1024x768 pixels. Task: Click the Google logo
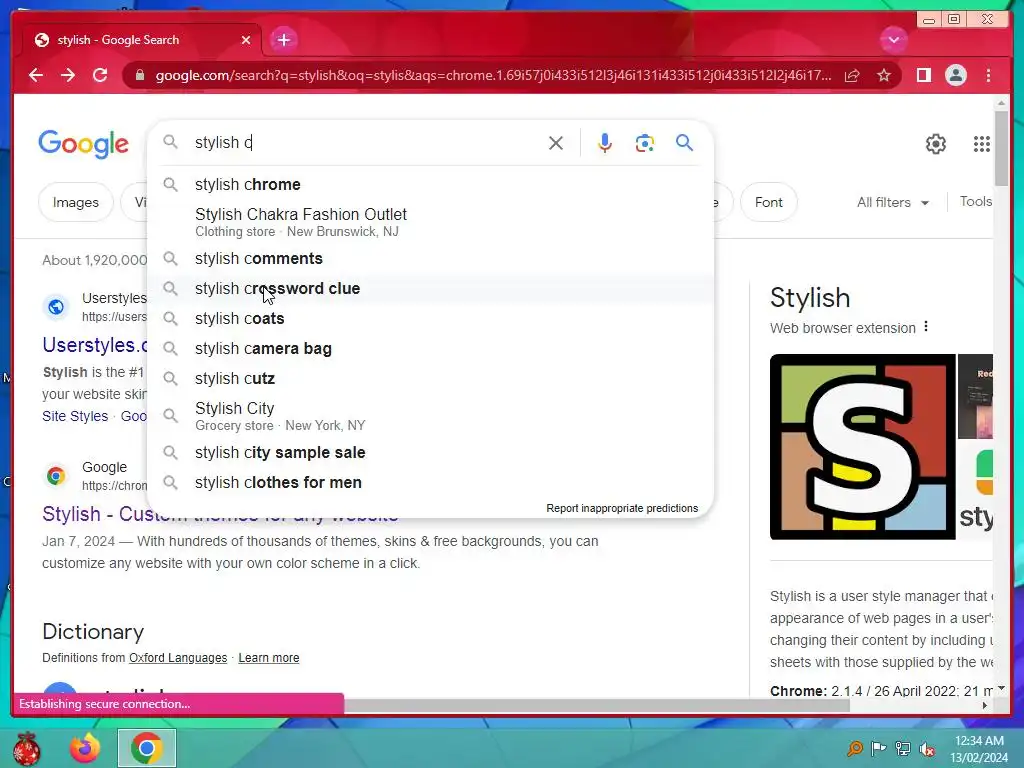[x=83, y=144]
